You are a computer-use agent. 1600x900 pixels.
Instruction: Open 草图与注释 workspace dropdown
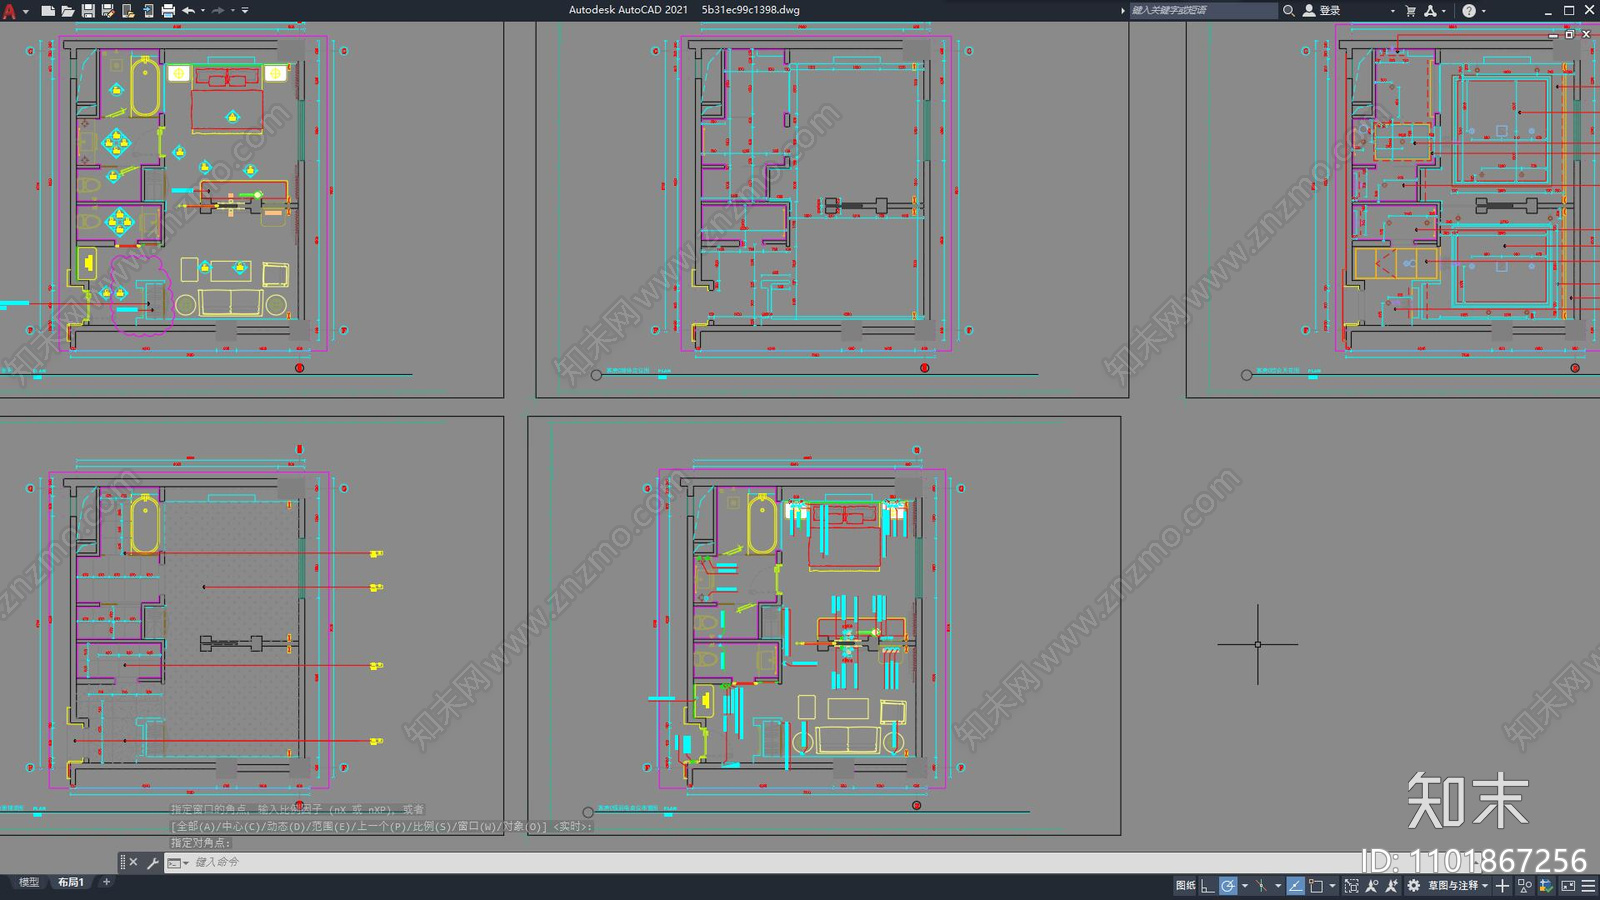click(1458, 886)
